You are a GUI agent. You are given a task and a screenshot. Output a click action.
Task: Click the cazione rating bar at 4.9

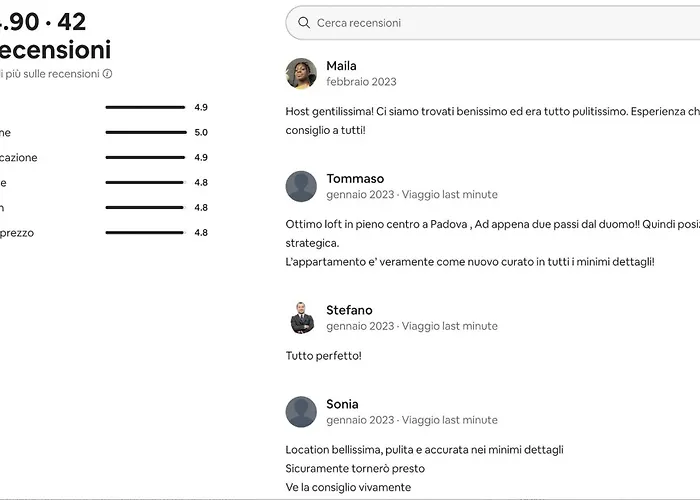pyautogui.click(x=145, y=158)
